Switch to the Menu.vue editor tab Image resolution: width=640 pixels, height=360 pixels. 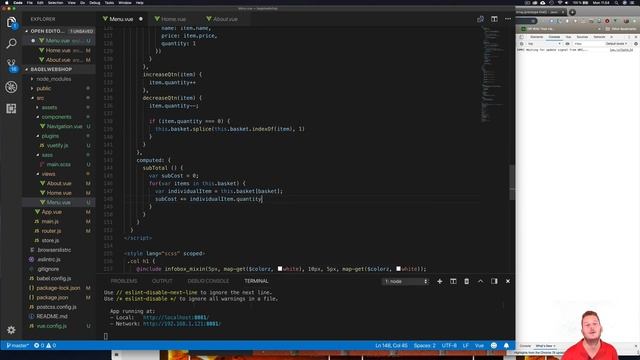pyautogui.click(x=121, y=19)
